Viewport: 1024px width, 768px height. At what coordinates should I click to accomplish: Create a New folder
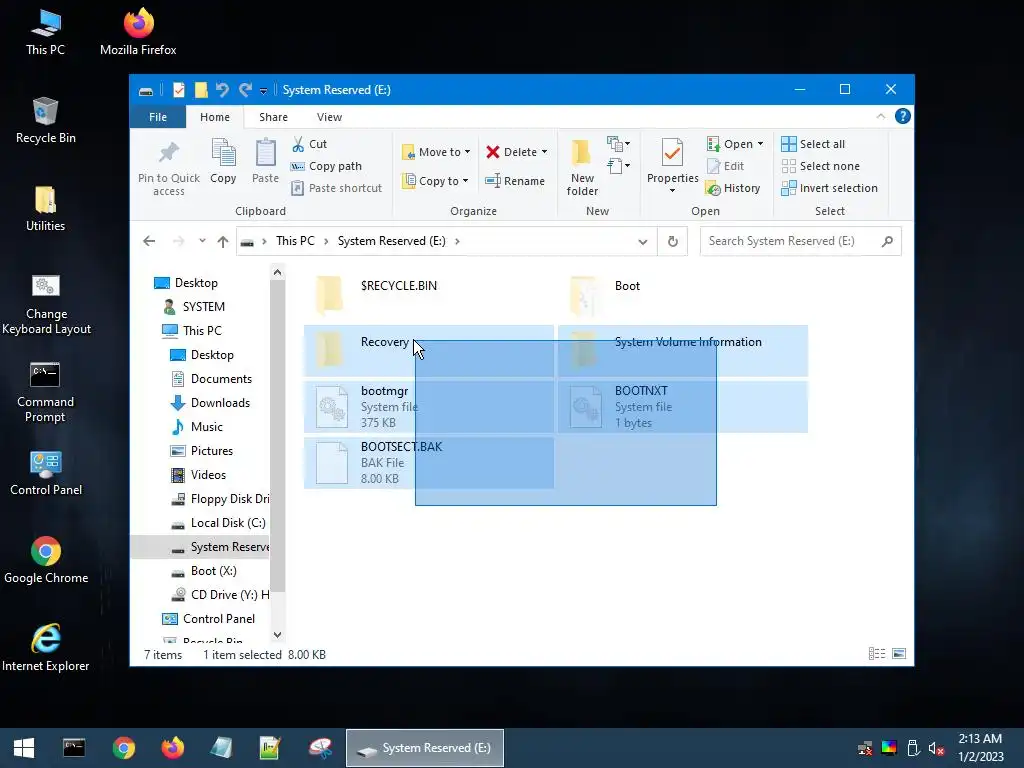582,167
